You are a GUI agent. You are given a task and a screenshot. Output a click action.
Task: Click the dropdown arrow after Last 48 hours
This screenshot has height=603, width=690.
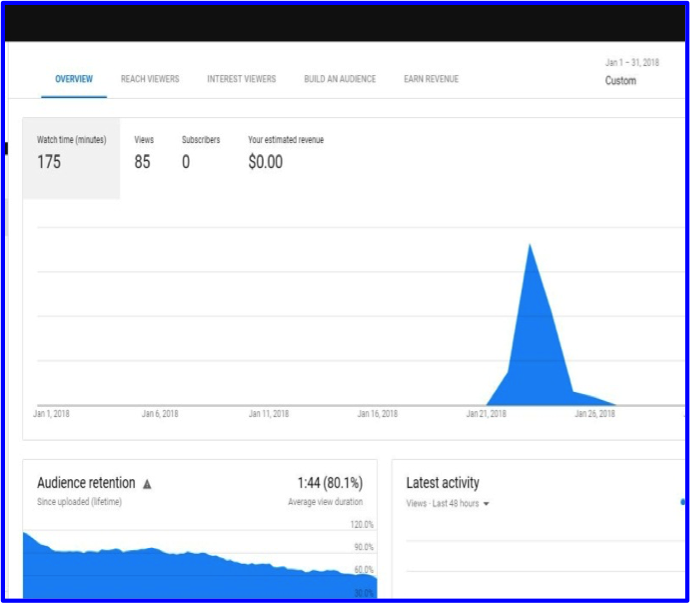click(x=486, y=504)
